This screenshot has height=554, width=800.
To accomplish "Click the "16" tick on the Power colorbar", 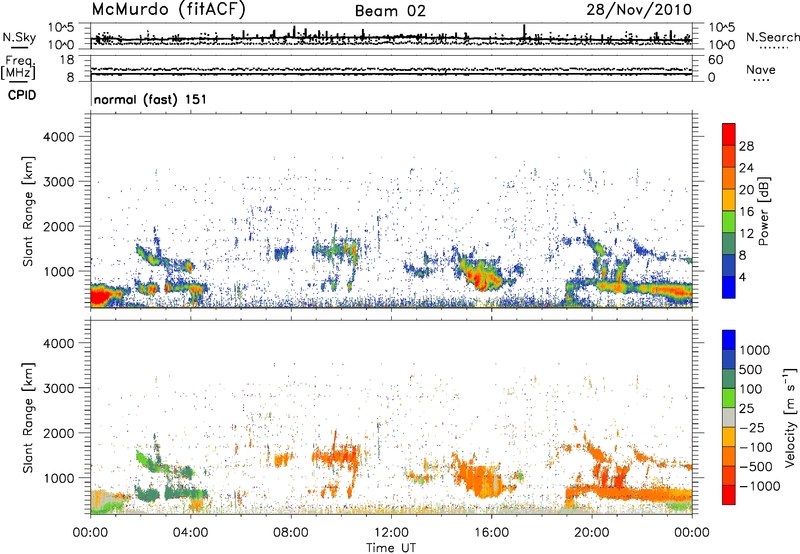I will click(746, 212).
